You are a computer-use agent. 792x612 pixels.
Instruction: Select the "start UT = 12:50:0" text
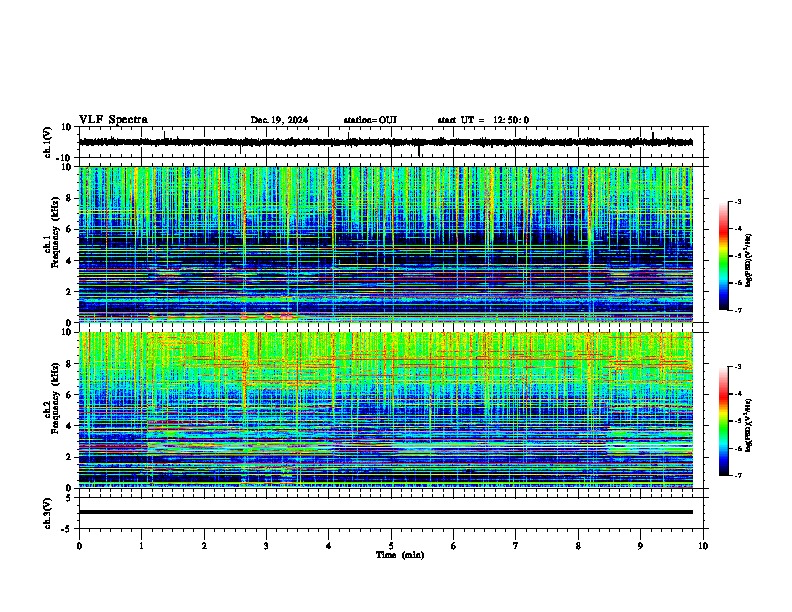[483, 120]
